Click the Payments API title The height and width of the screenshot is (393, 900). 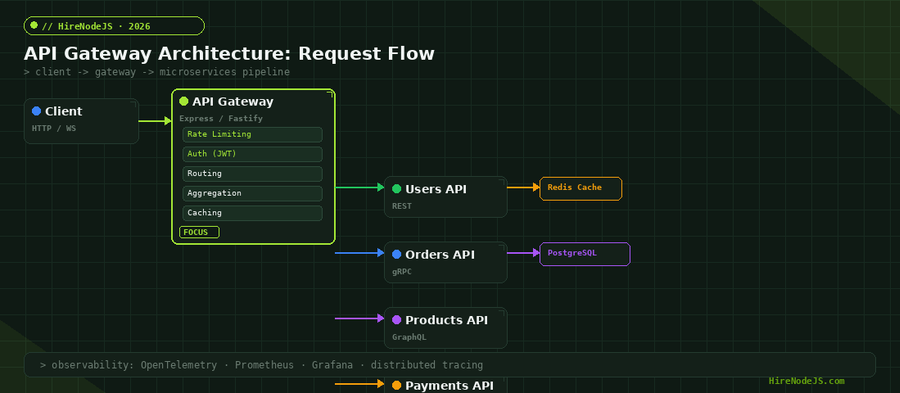tap(449, 386)
